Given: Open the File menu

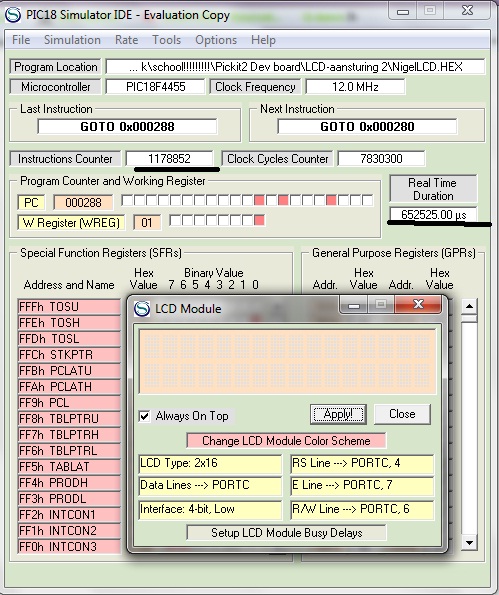Looking at the screenshot, I should click(21, 40).
